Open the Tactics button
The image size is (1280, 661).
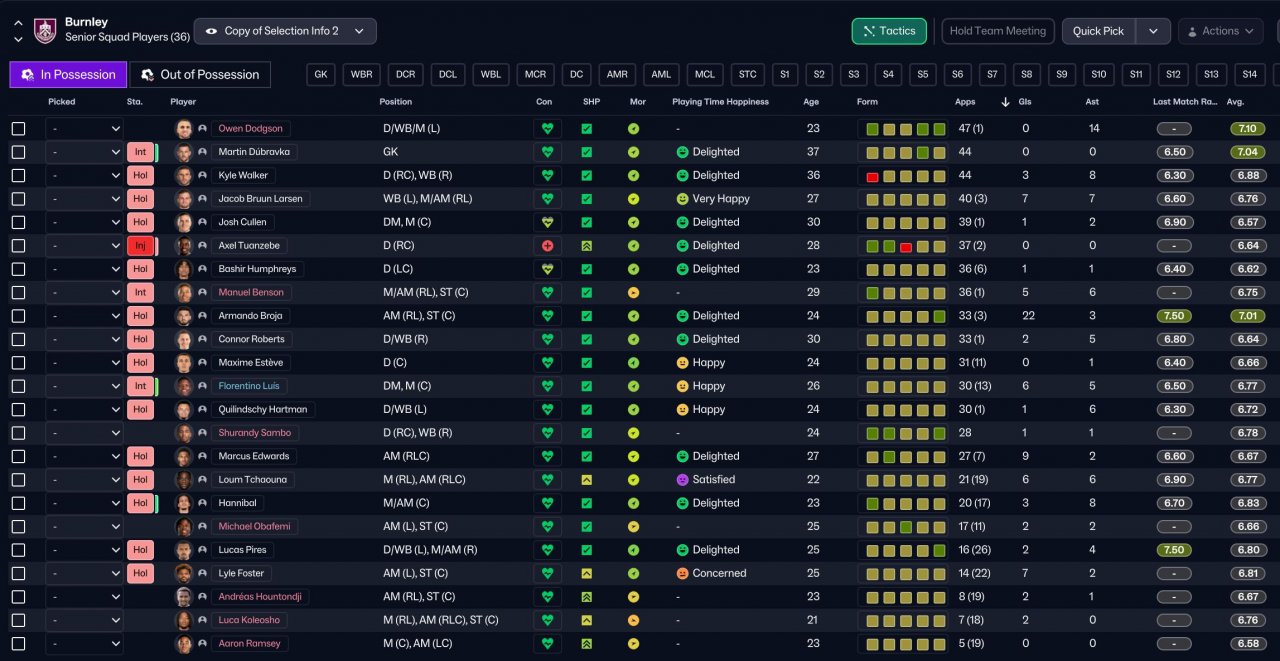coord(889,31)
